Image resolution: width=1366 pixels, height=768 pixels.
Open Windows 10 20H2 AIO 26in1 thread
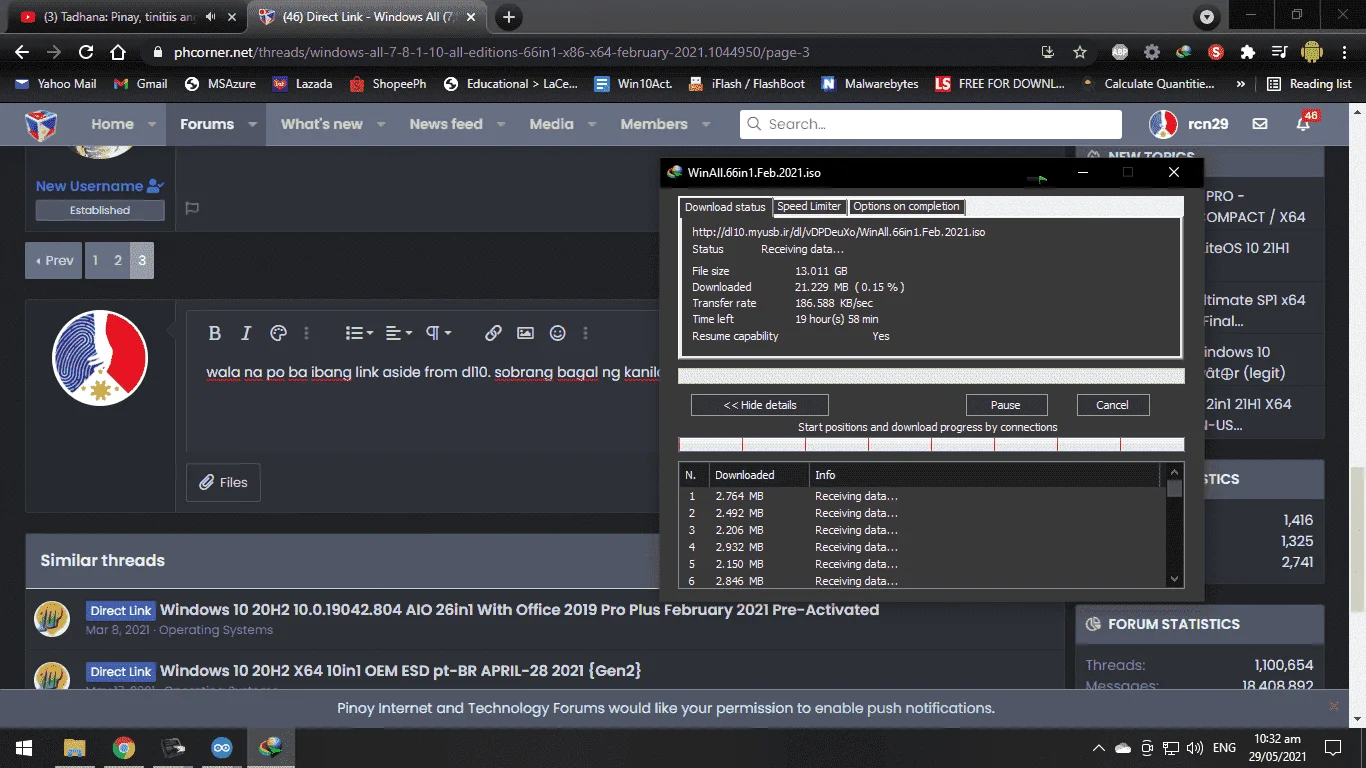coord(519,610)
